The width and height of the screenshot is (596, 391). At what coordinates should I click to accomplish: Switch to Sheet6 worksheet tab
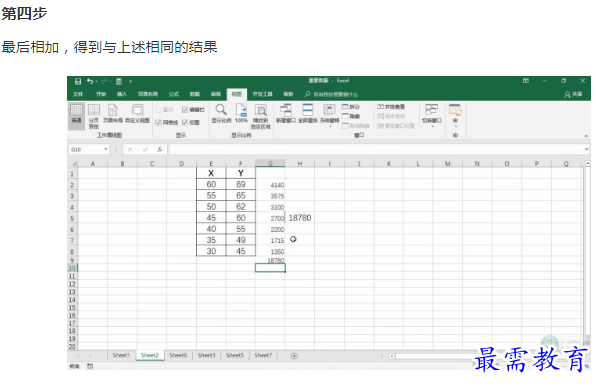(x=178, y=355)
